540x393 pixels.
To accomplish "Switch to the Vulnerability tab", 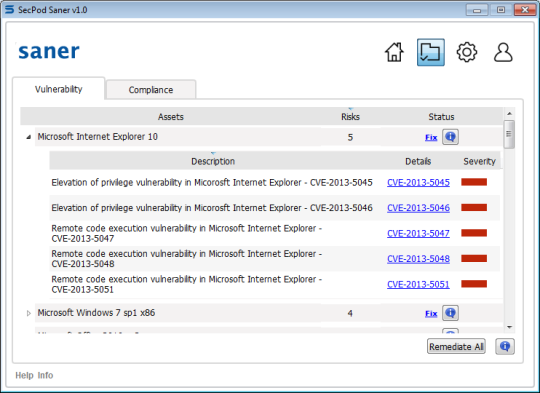I will click(x=59, y=89).
